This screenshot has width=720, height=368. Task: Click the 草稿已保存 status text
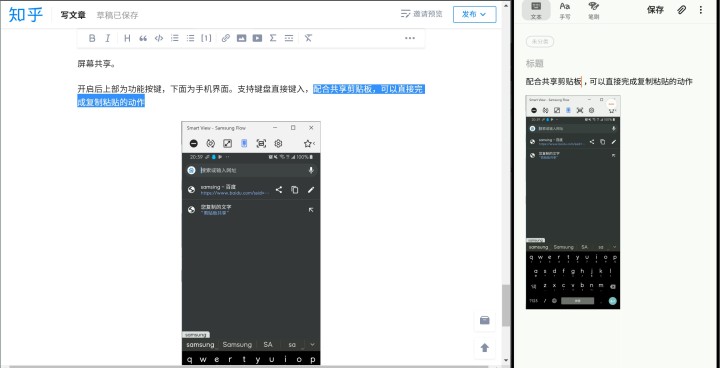tap(117, 15)
